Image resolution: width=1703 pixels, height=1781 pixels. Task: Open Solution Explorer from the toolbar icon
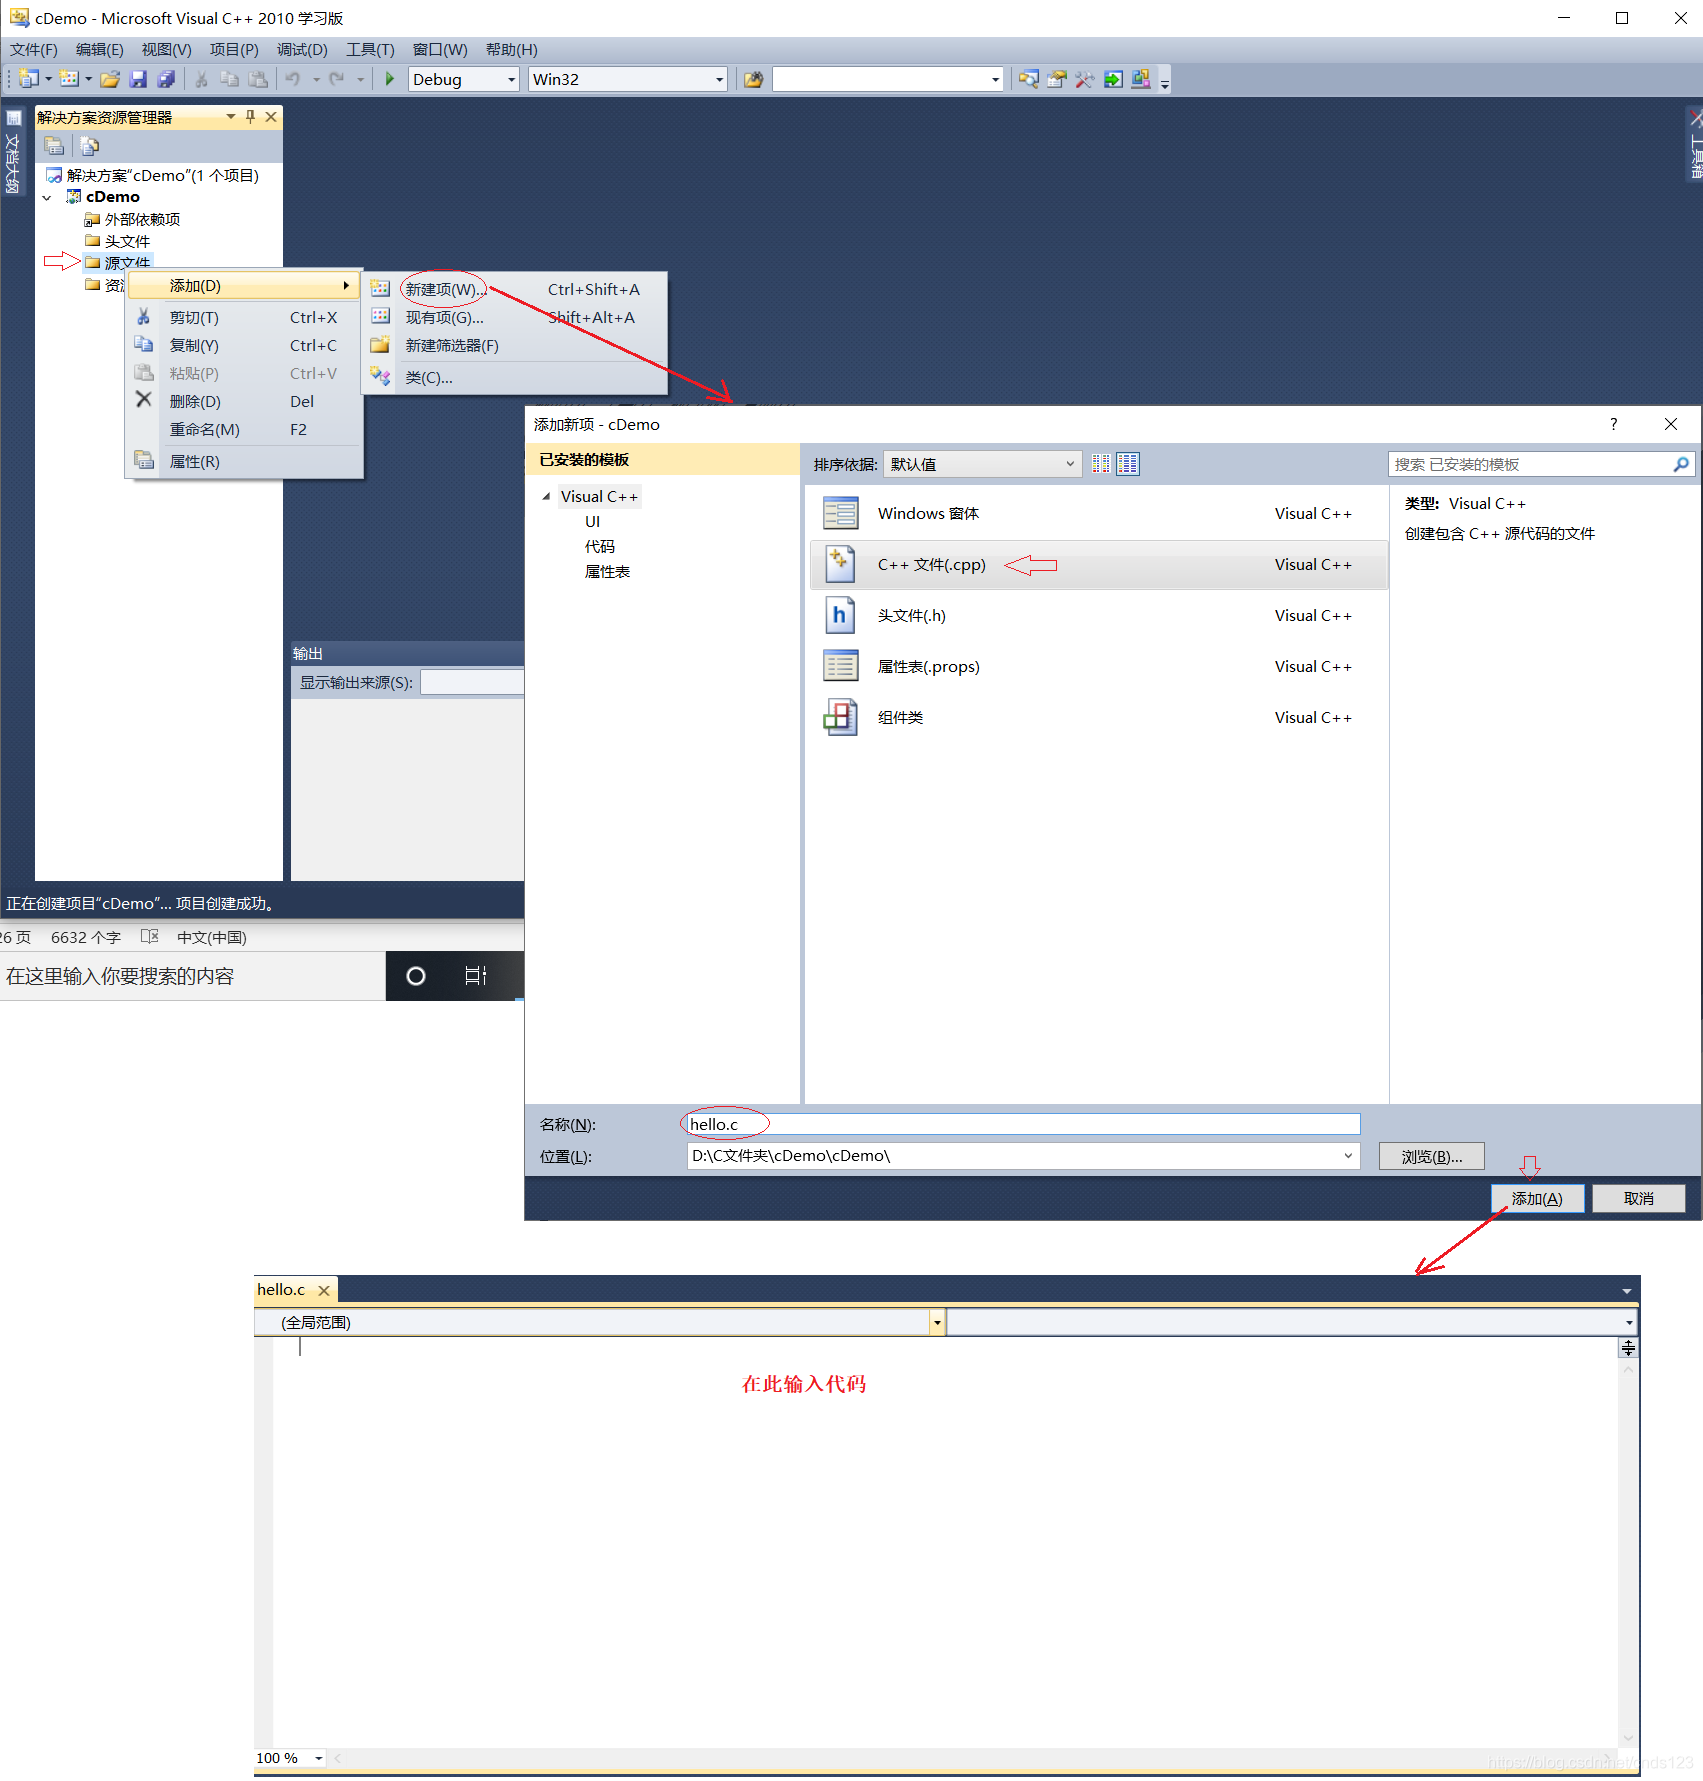tap(1028, 79)
